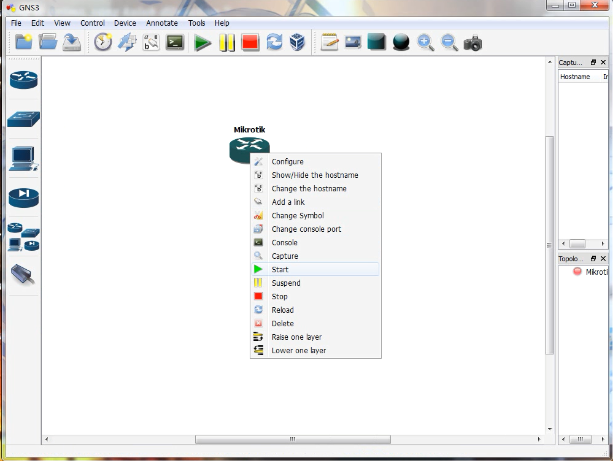Open console terminal toolbar icon
The width and height of the screenshot is (613, 461).
point(175,42)
